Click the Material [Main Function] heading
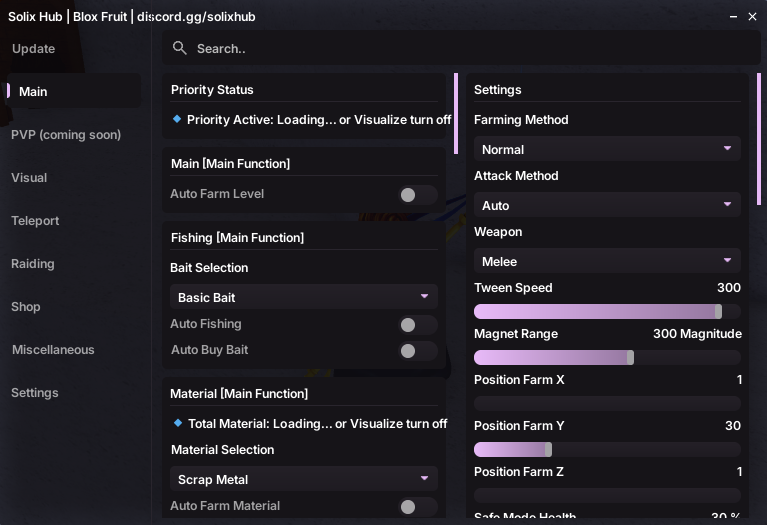Screen dimensions: 767x525 [239, 393]
